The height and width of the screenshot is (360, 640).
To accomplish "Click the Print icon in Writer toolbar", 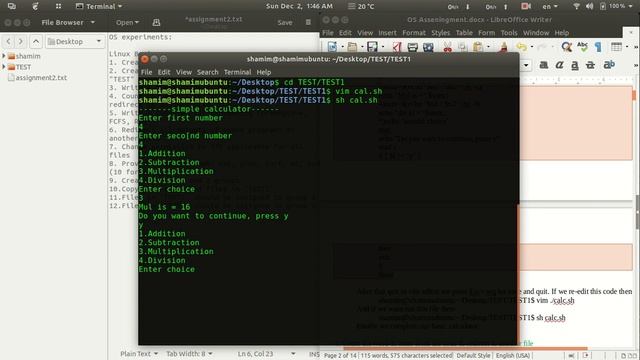I will coord(412,47).
